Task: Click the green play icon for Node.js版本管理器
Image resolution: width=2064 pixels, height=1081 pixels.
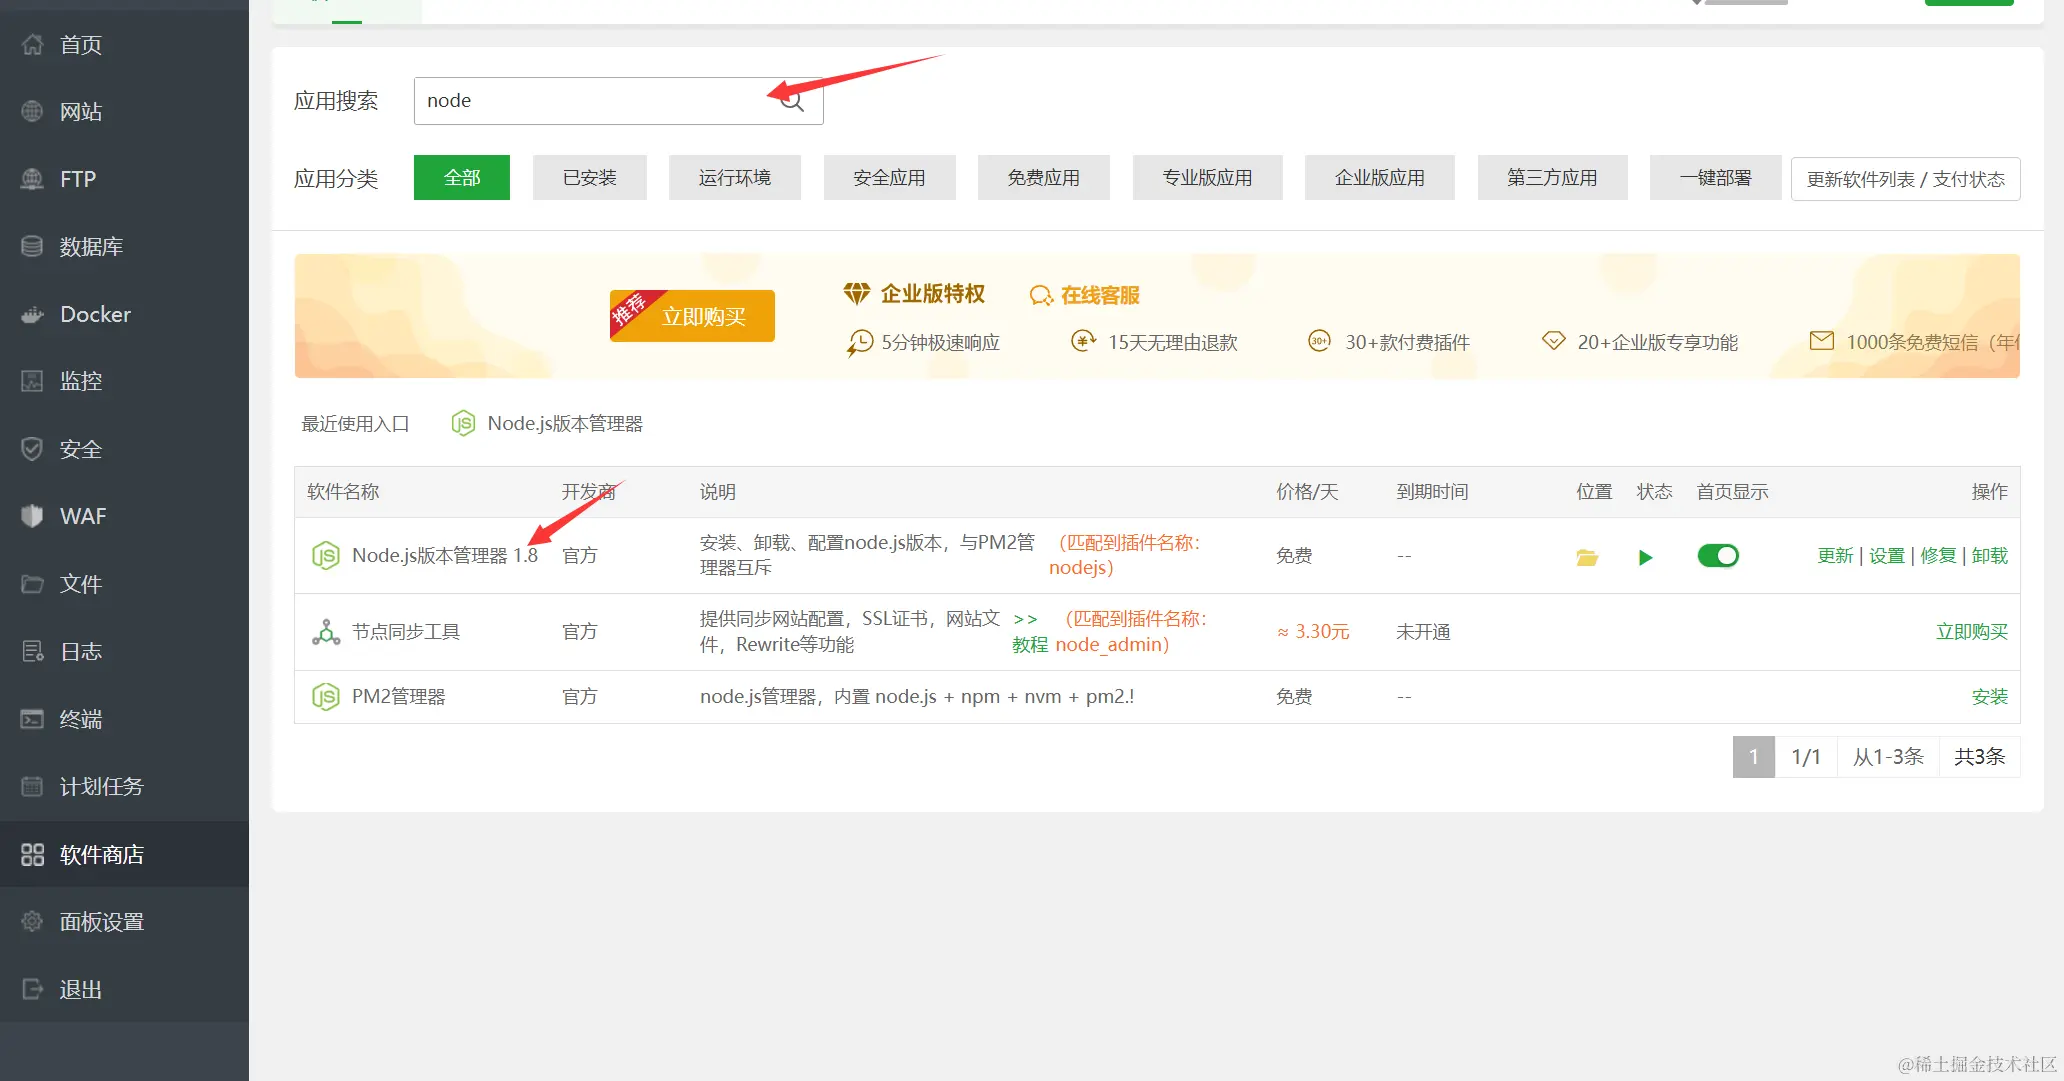Action: [x=1646, y=557]
